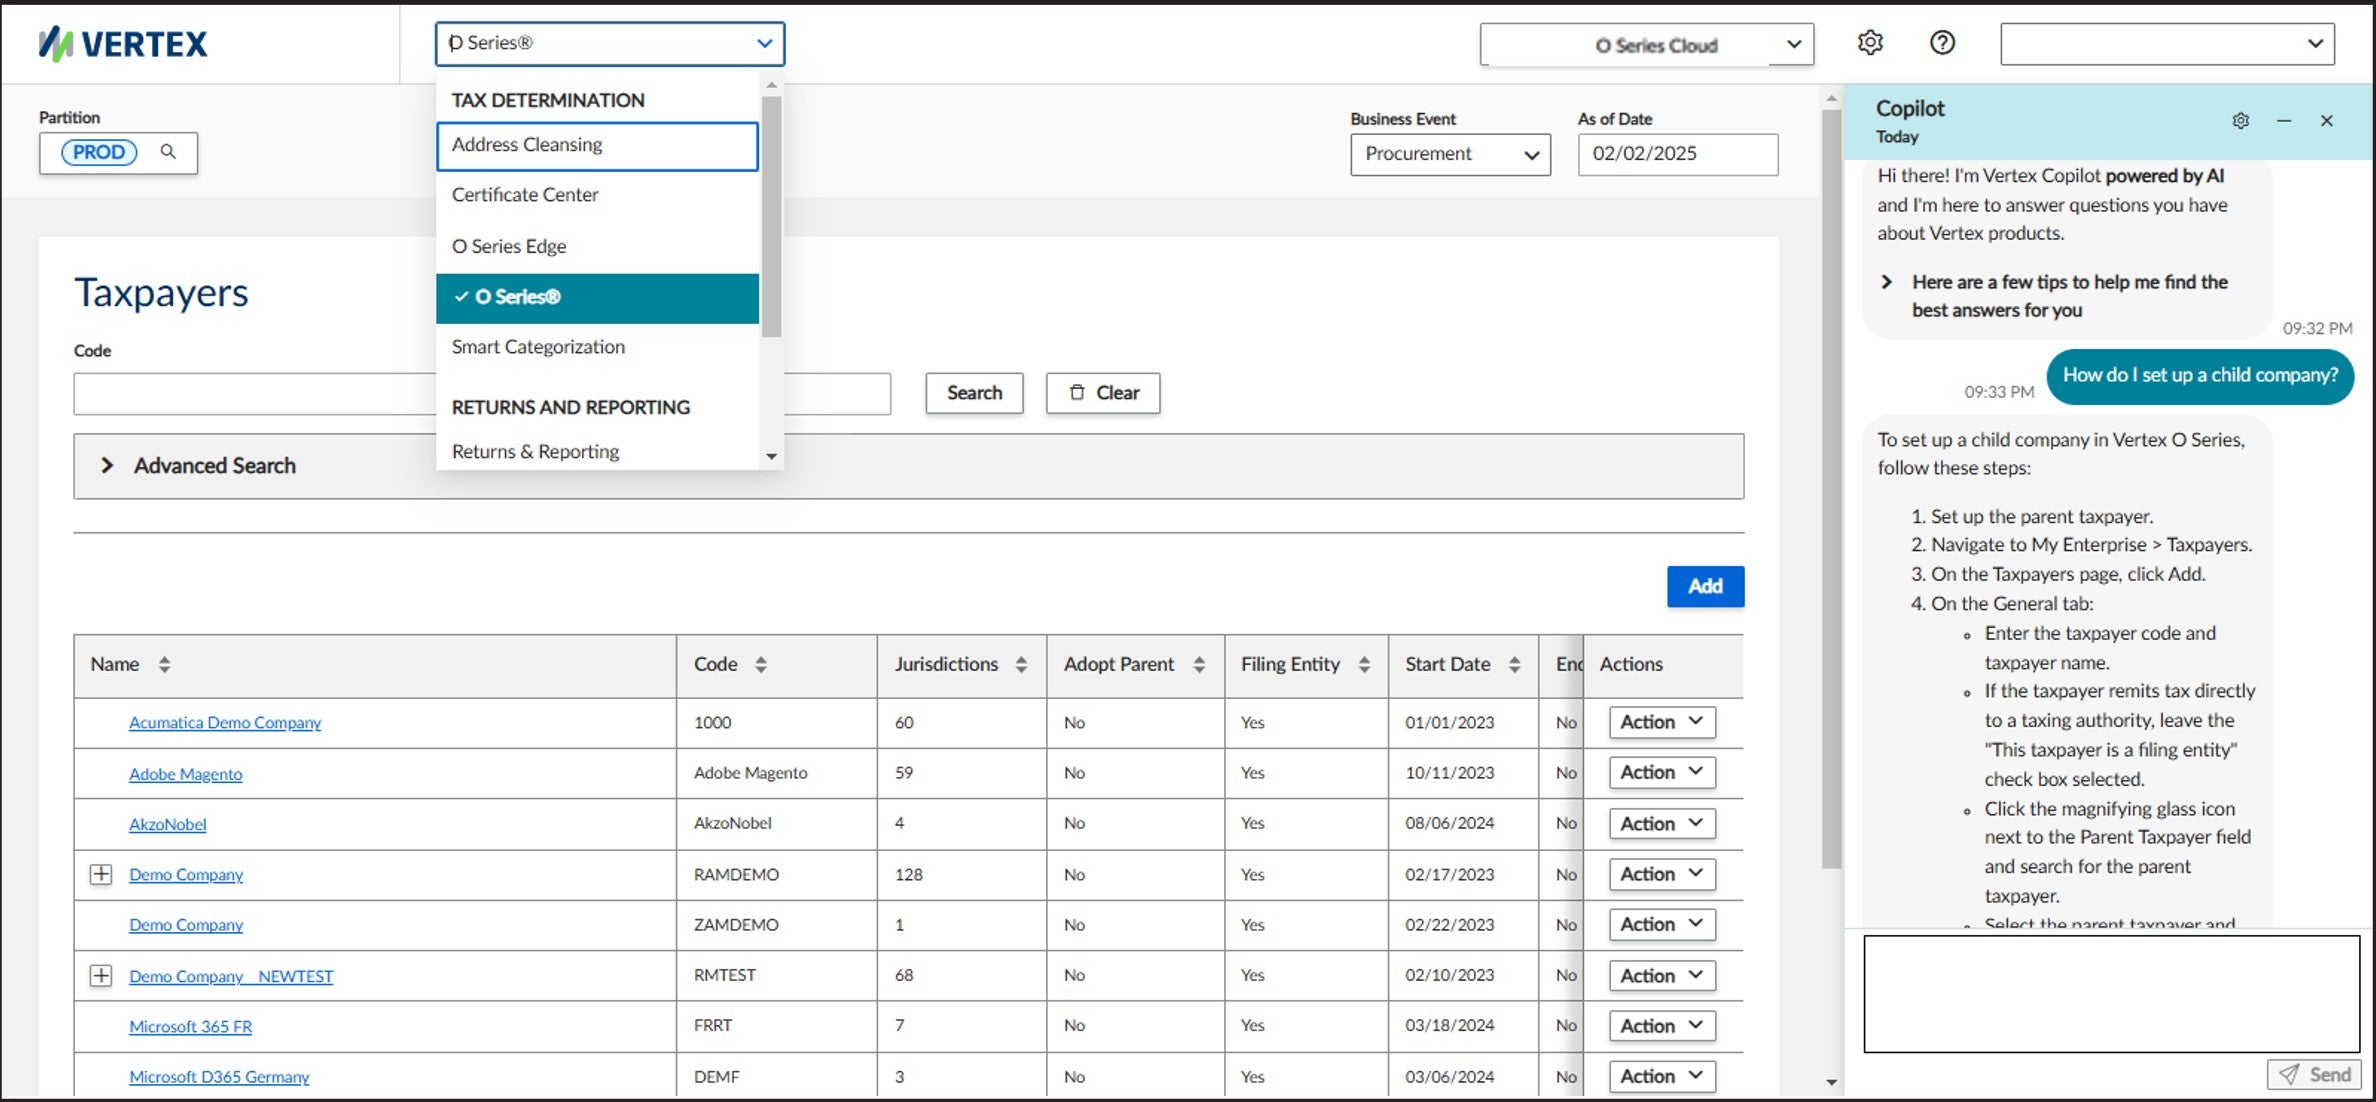
Task: Click the Copilot message input box
Action: pyautogui.click(x=2110, y=993)
